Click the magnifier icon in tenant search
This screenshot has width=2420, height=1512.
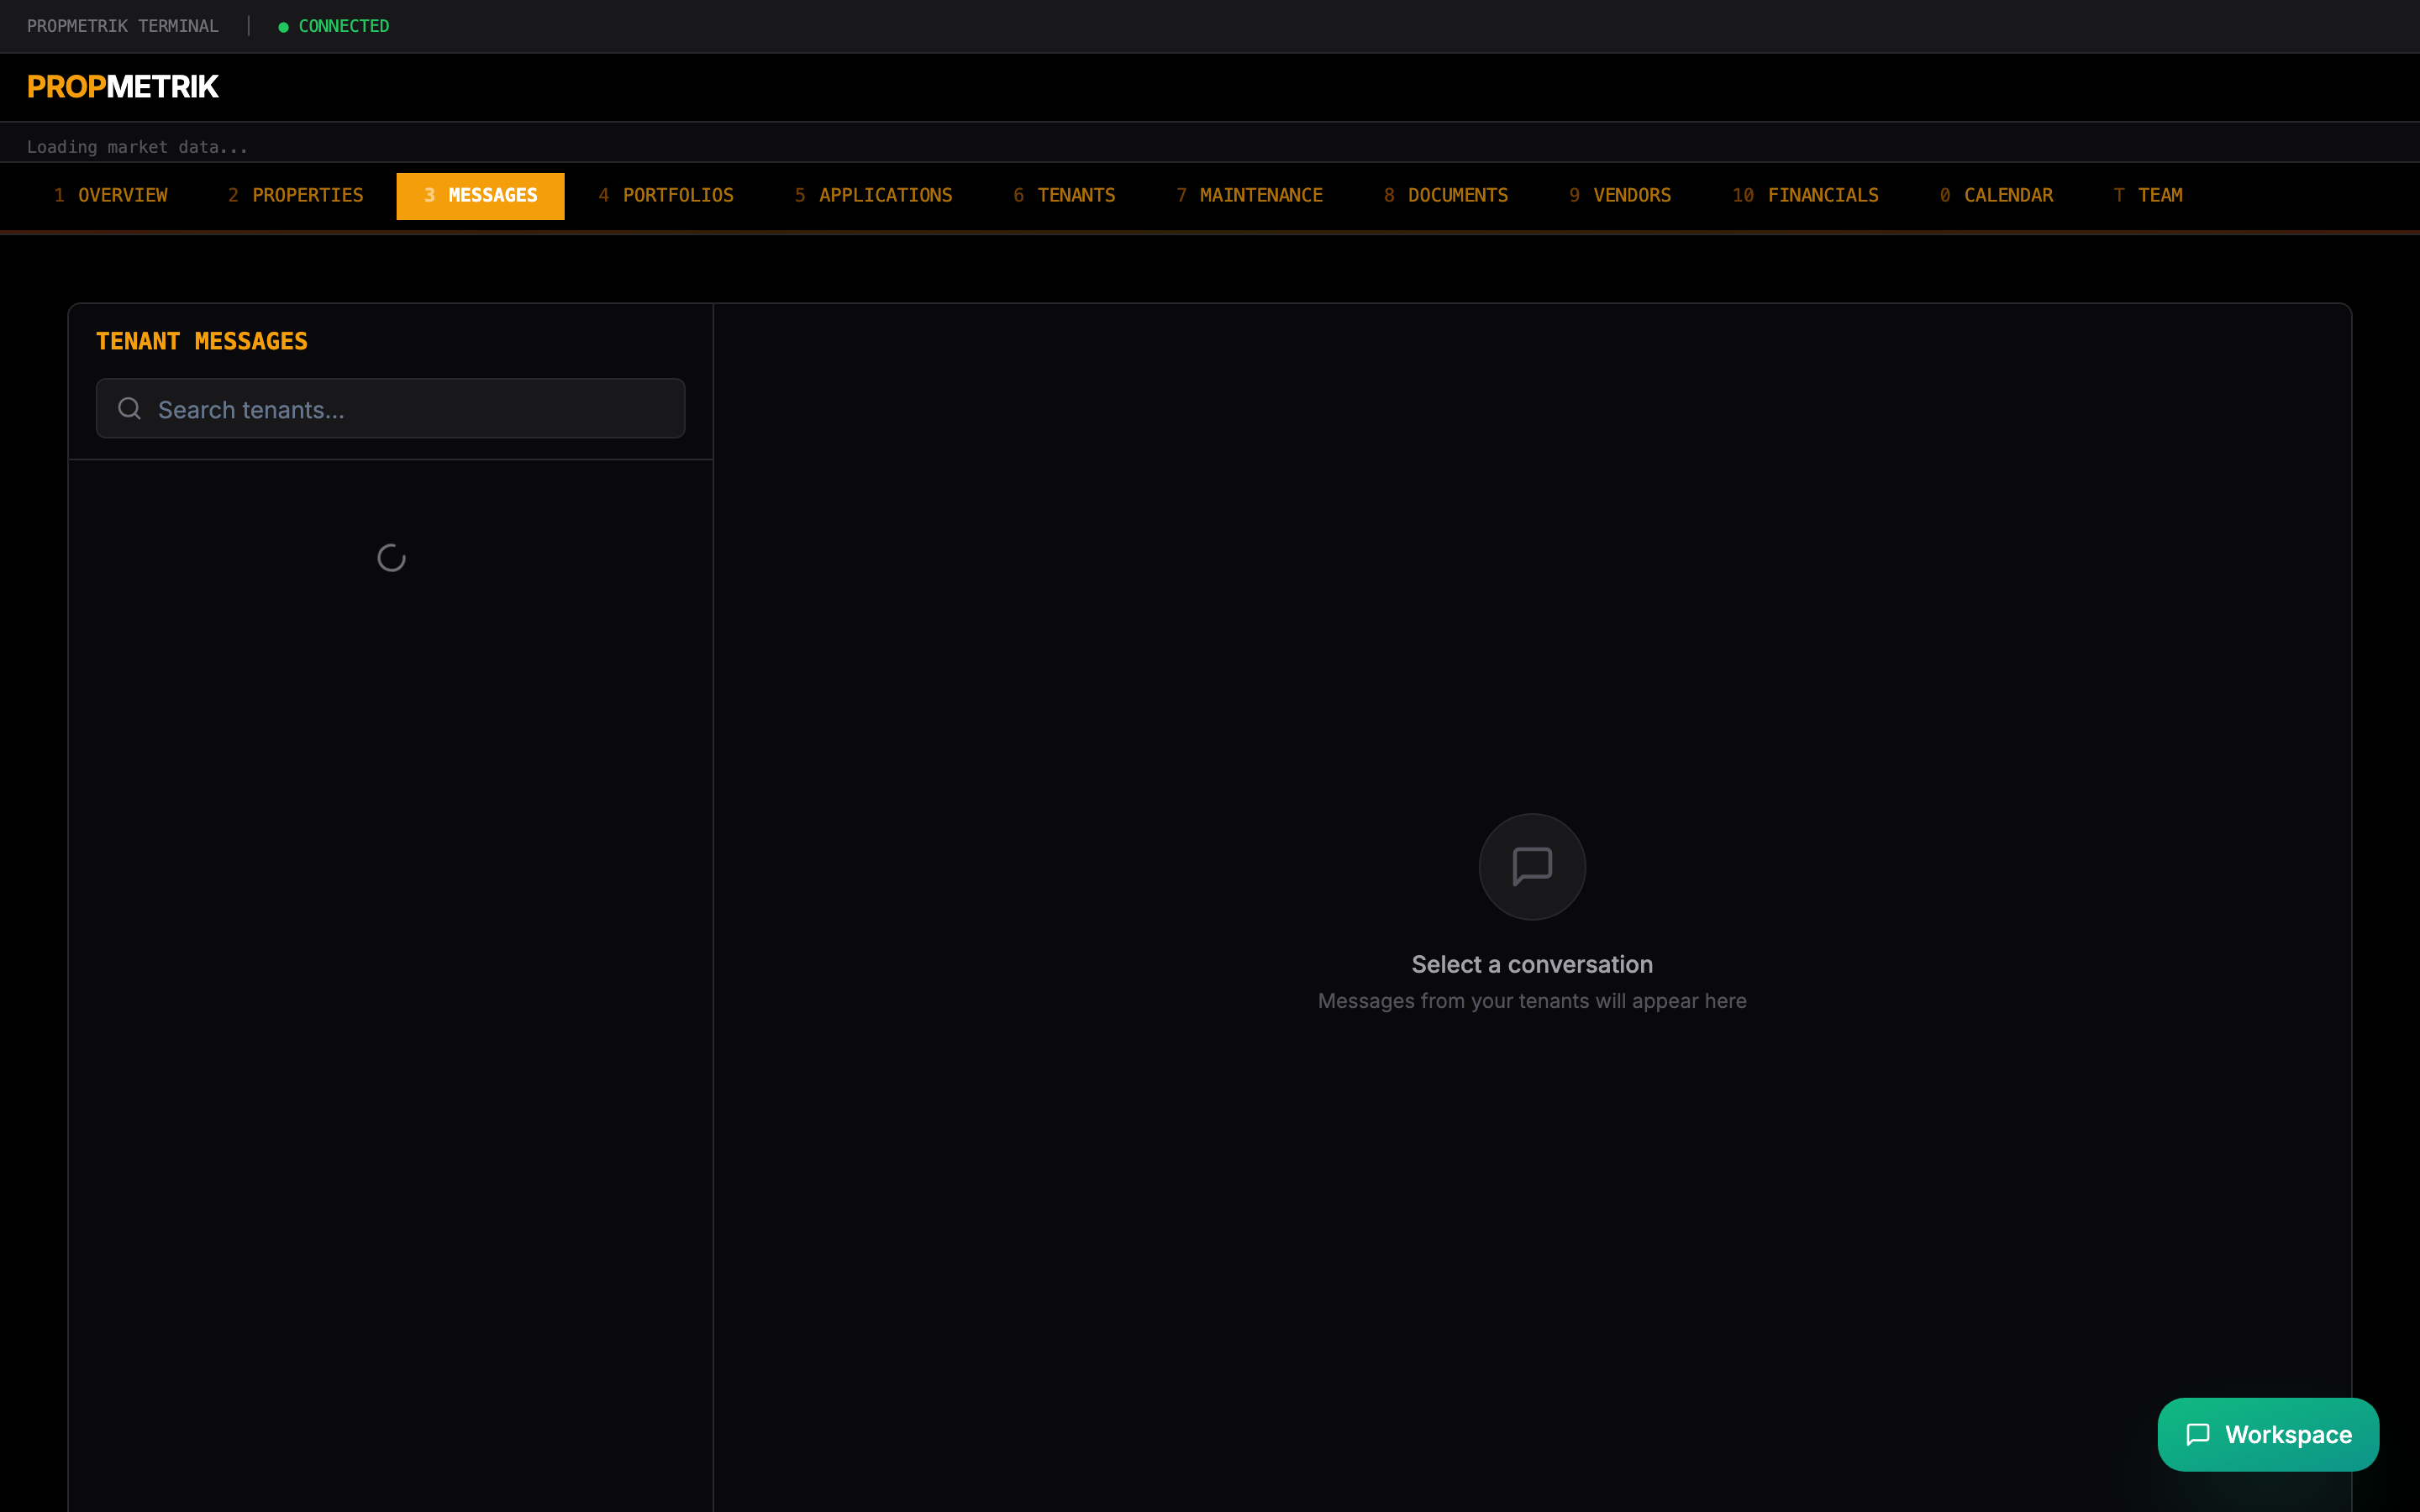point(129,408)
